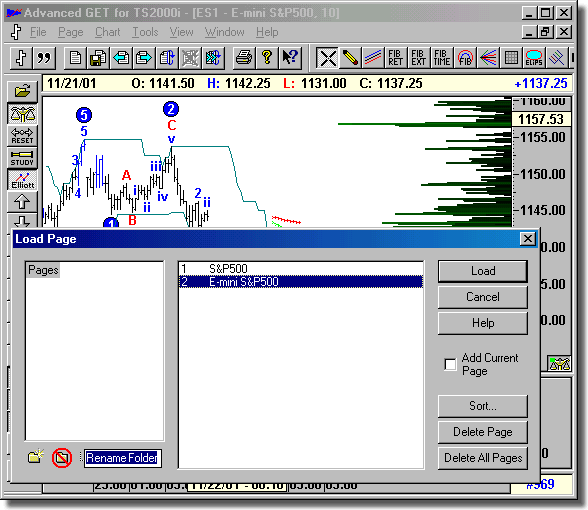This screenshot has width=588, height=510.
Task: Click the new folder icon in Load Page
Action: (x=36, y=456)
